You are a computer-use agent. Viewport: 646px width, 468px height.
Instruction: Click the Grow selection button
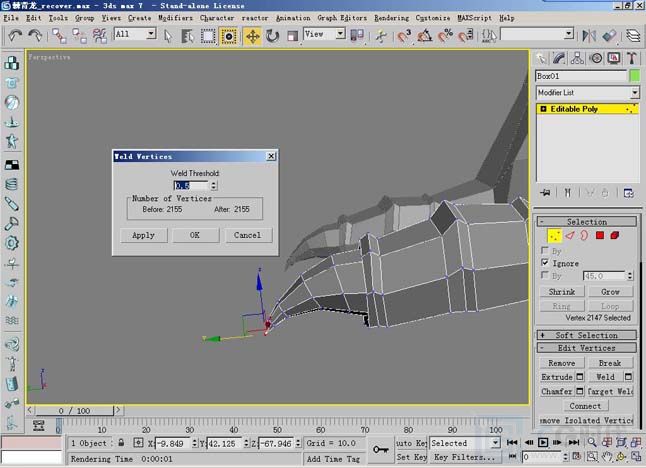click(610, 292)
